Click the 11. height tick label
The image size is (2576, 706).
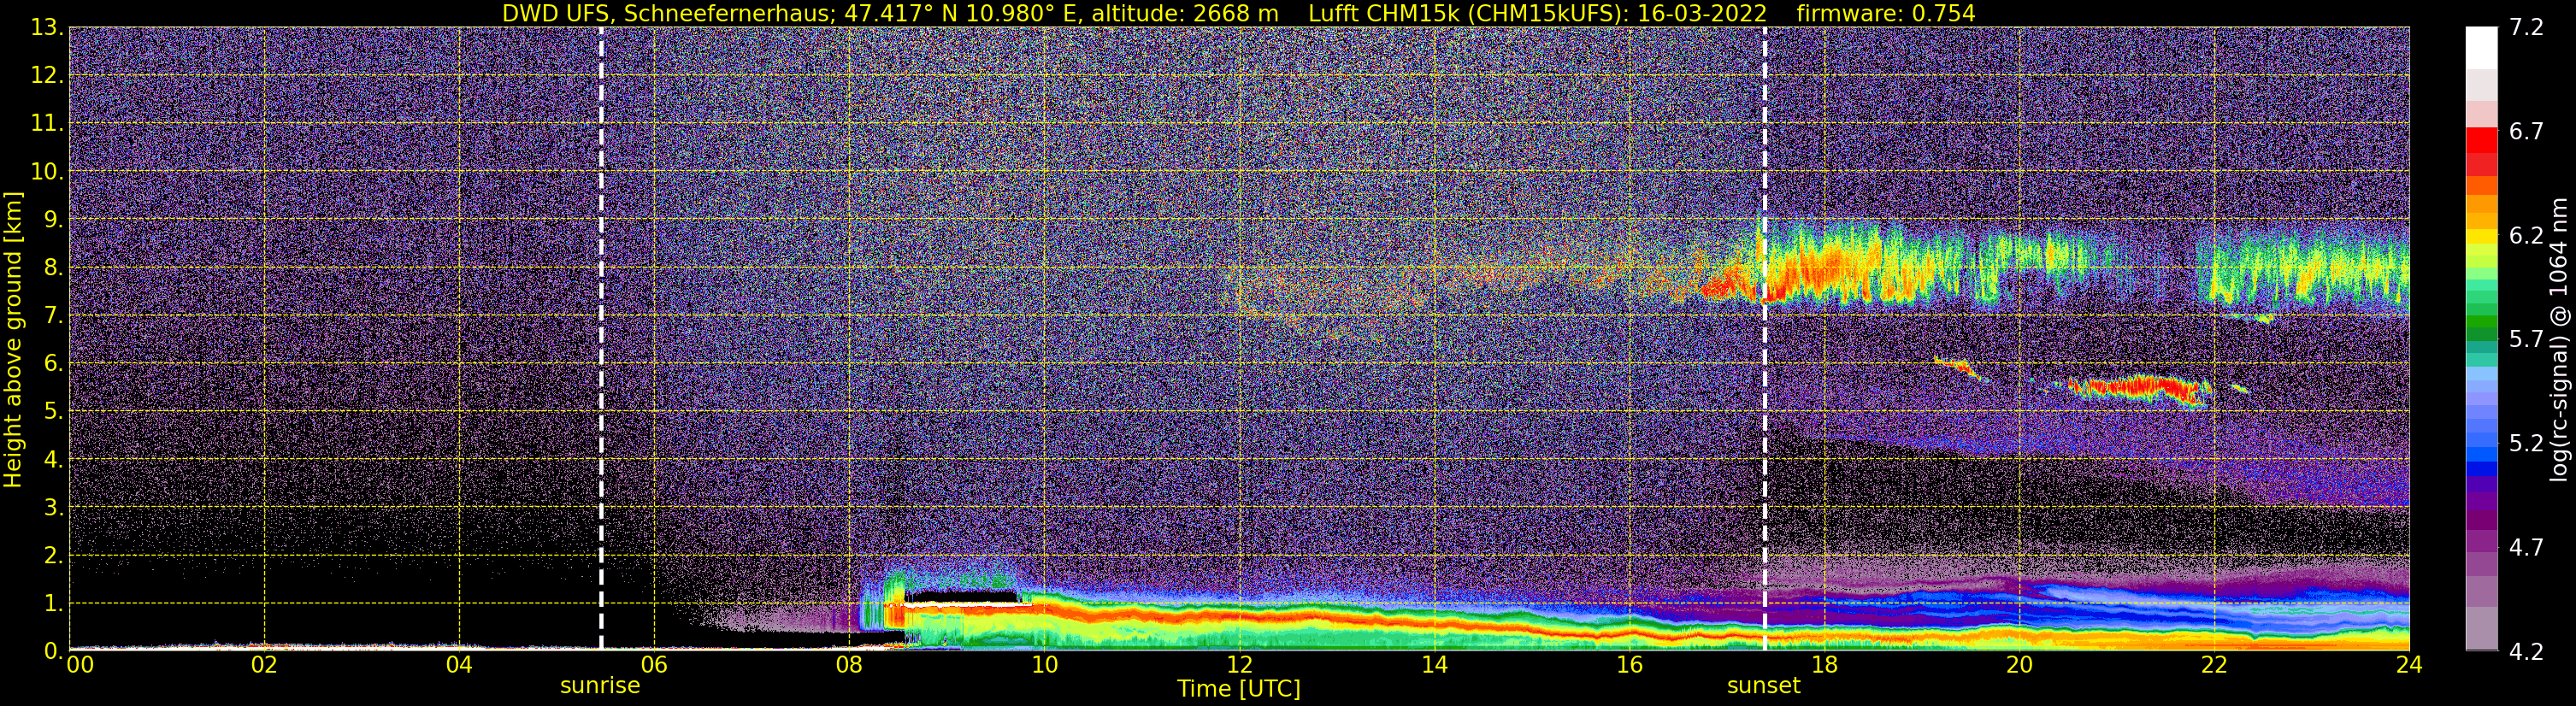46,124
